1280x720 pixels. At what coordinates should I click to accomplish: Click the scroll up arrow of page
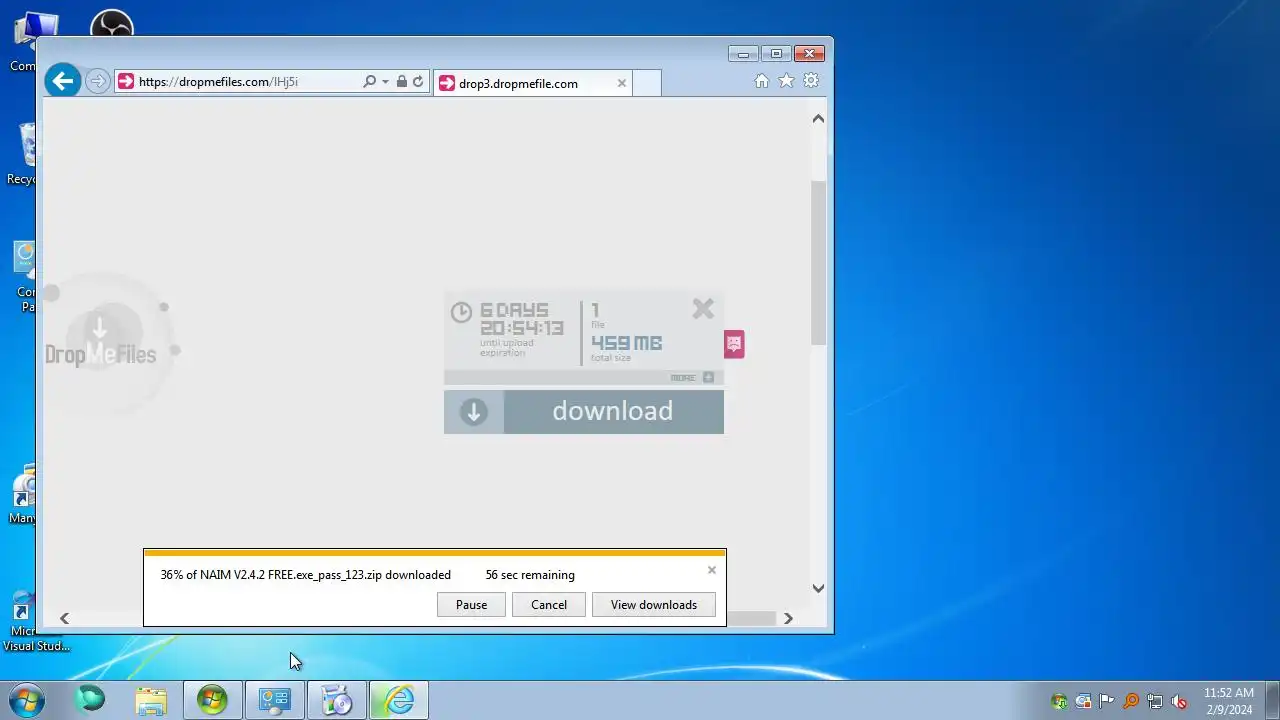(818, 118)
